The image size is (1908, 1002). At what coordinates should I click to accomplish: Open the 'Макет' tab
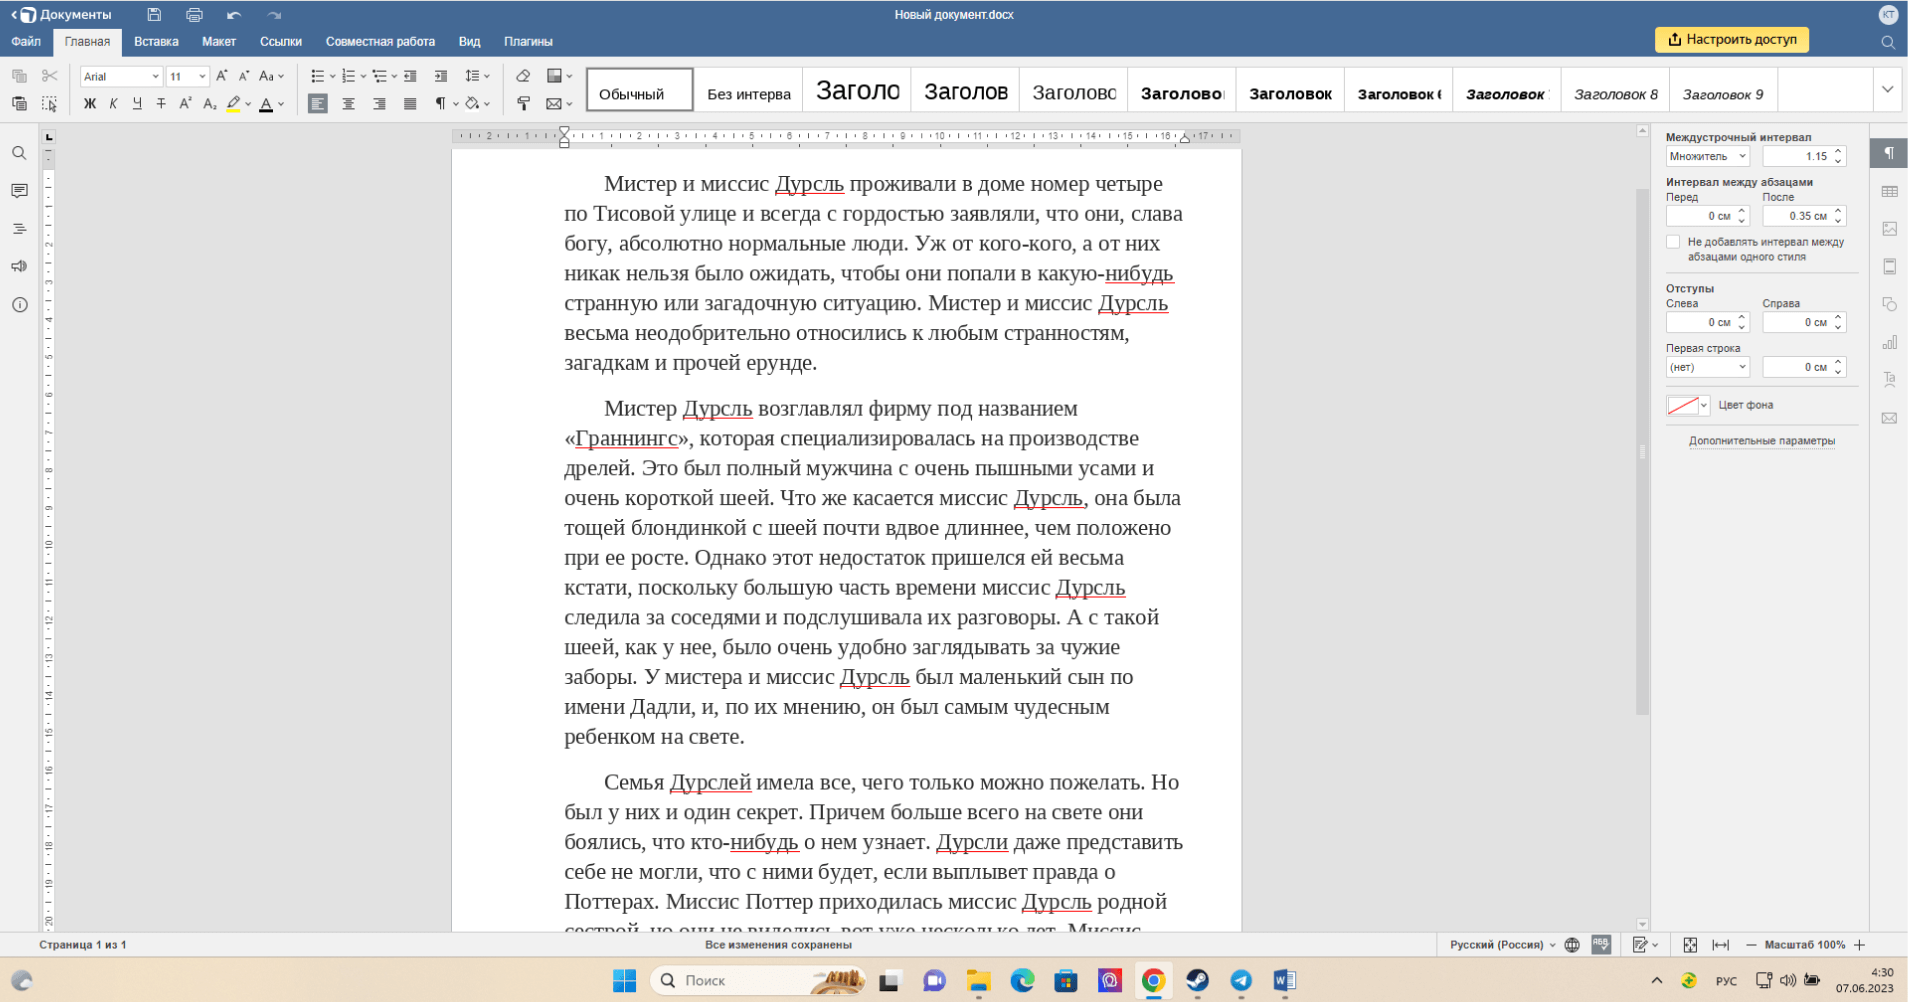(x=218, y=42)
